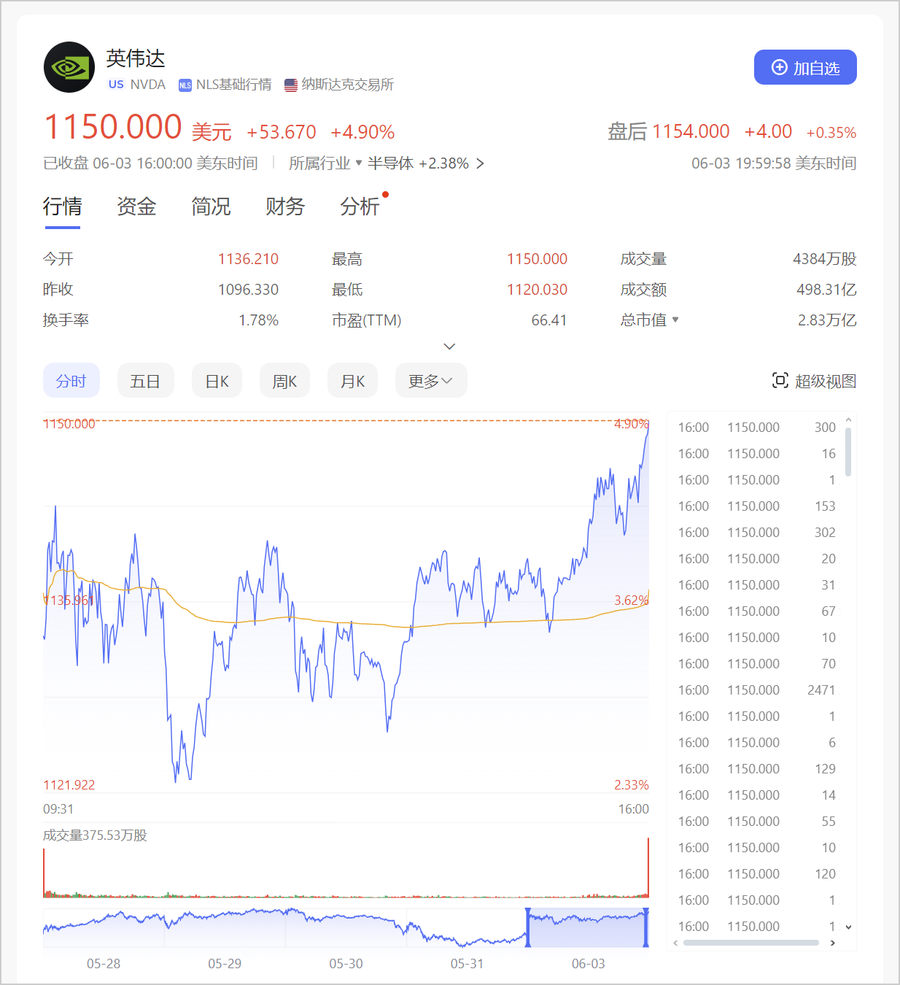Select the 分时 chart view
This screenshot has width=900, height=985.
coord(71,381)
